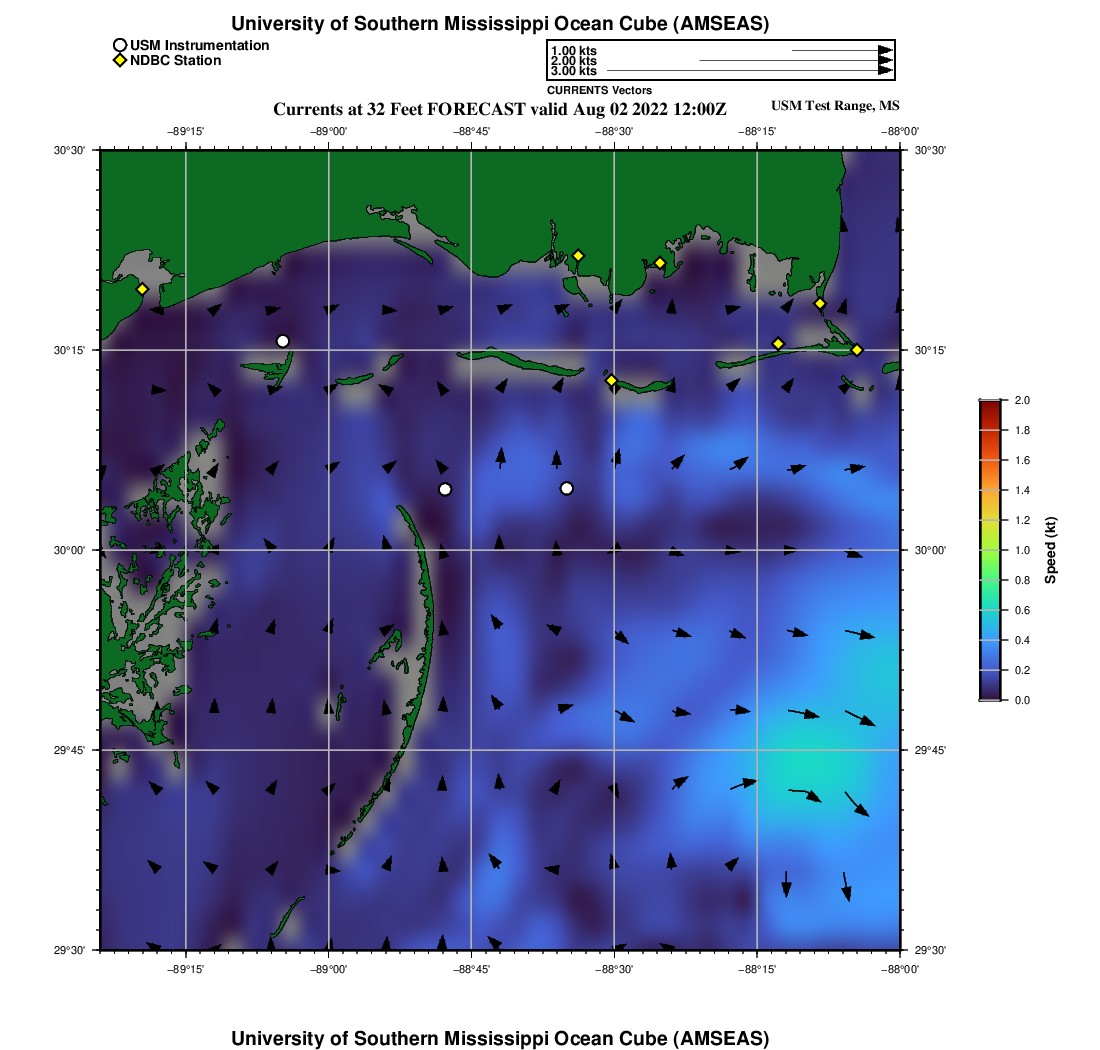The width and height of the screenshot is (1100, 1050).
Task: Click the dark red top of the speed colorbar
Action: 990,405
